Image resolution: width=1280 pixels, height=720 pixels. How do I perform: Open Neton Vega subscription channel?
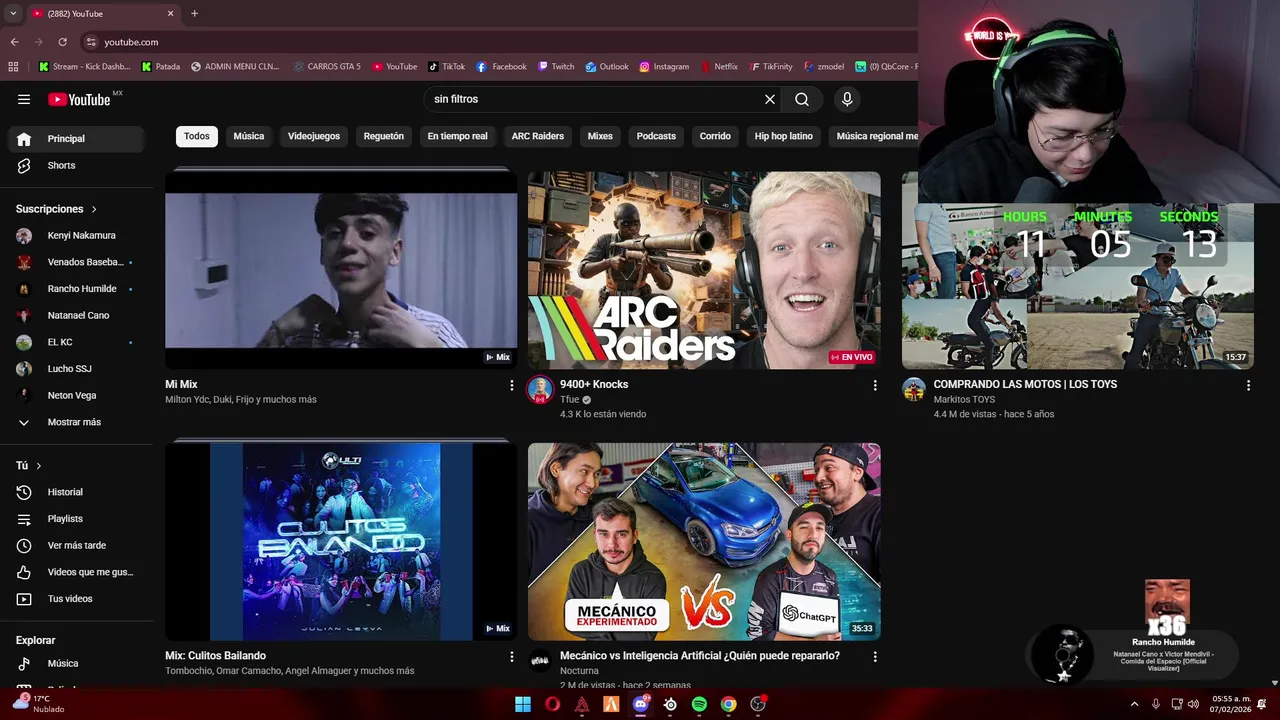(x=76, y=395)
